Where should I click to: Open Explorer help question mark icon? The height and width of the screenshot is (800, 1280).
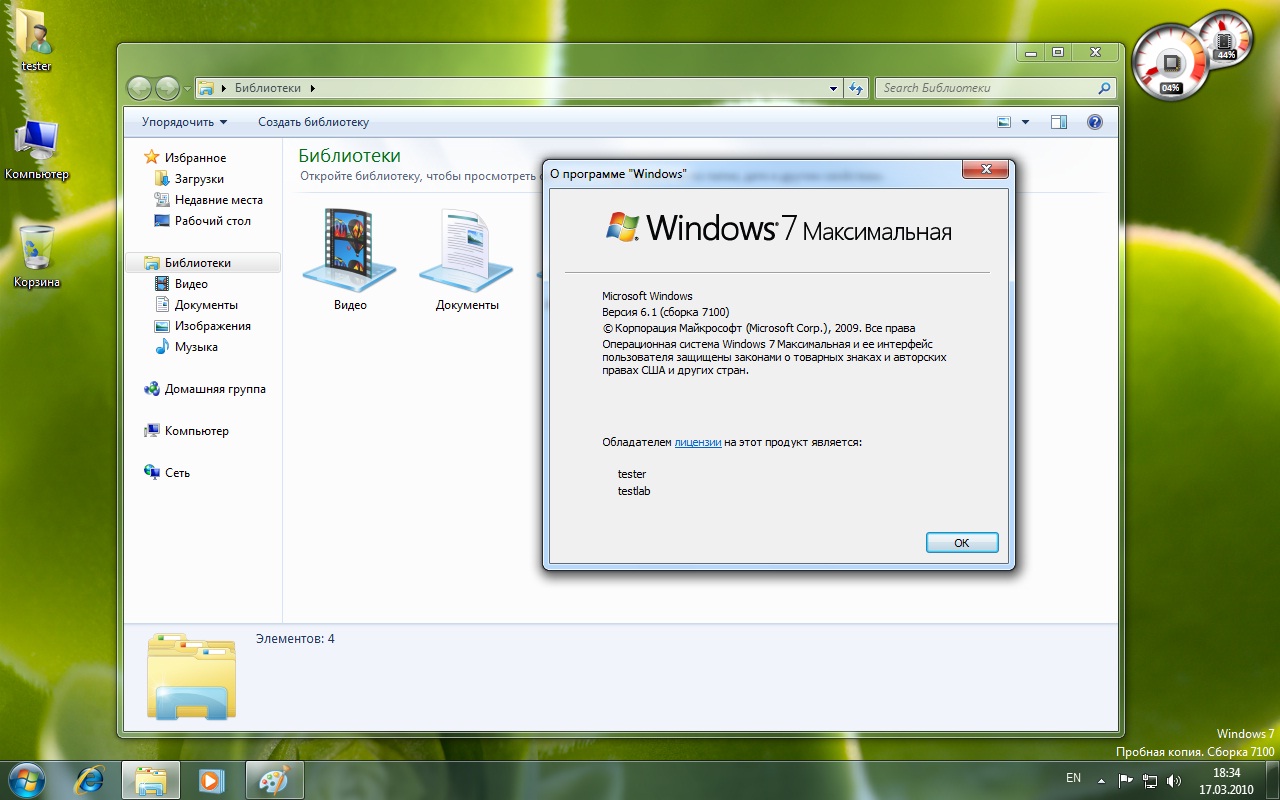point(1094,122)
